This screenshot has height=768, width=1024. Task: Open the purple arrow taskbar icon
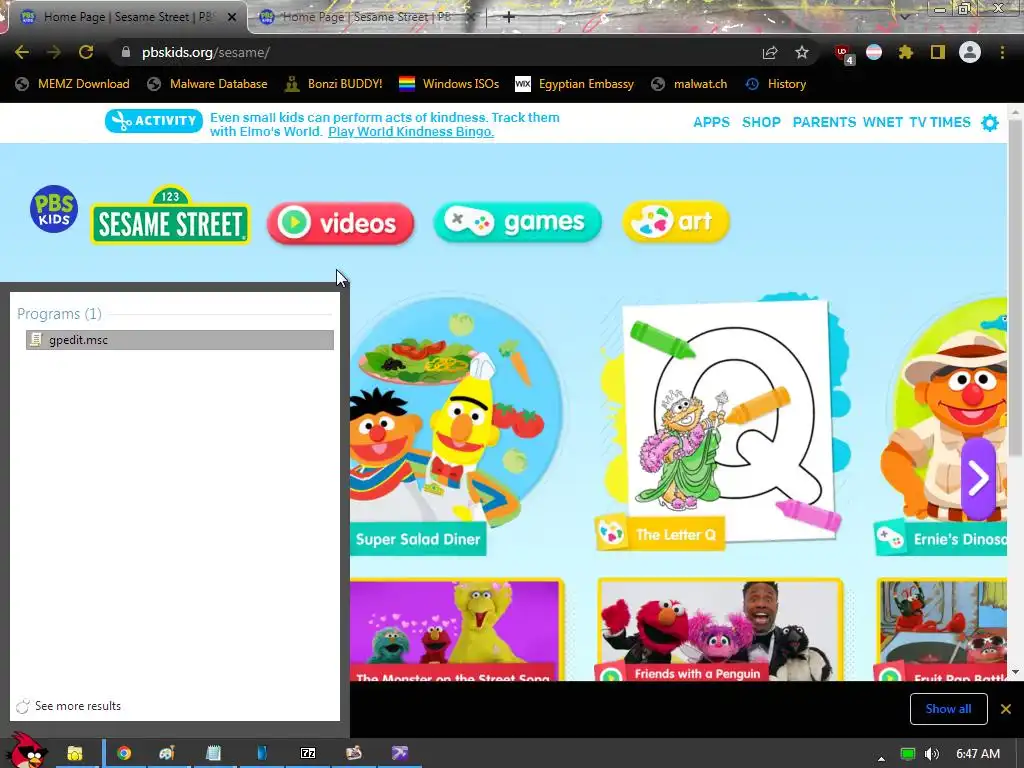coord(400,754)
